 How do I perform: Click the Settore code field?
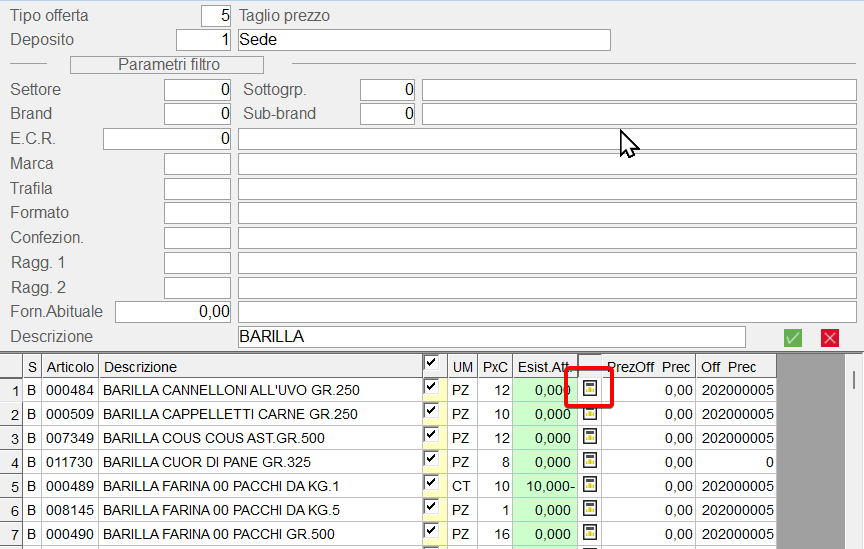point(197,90)
